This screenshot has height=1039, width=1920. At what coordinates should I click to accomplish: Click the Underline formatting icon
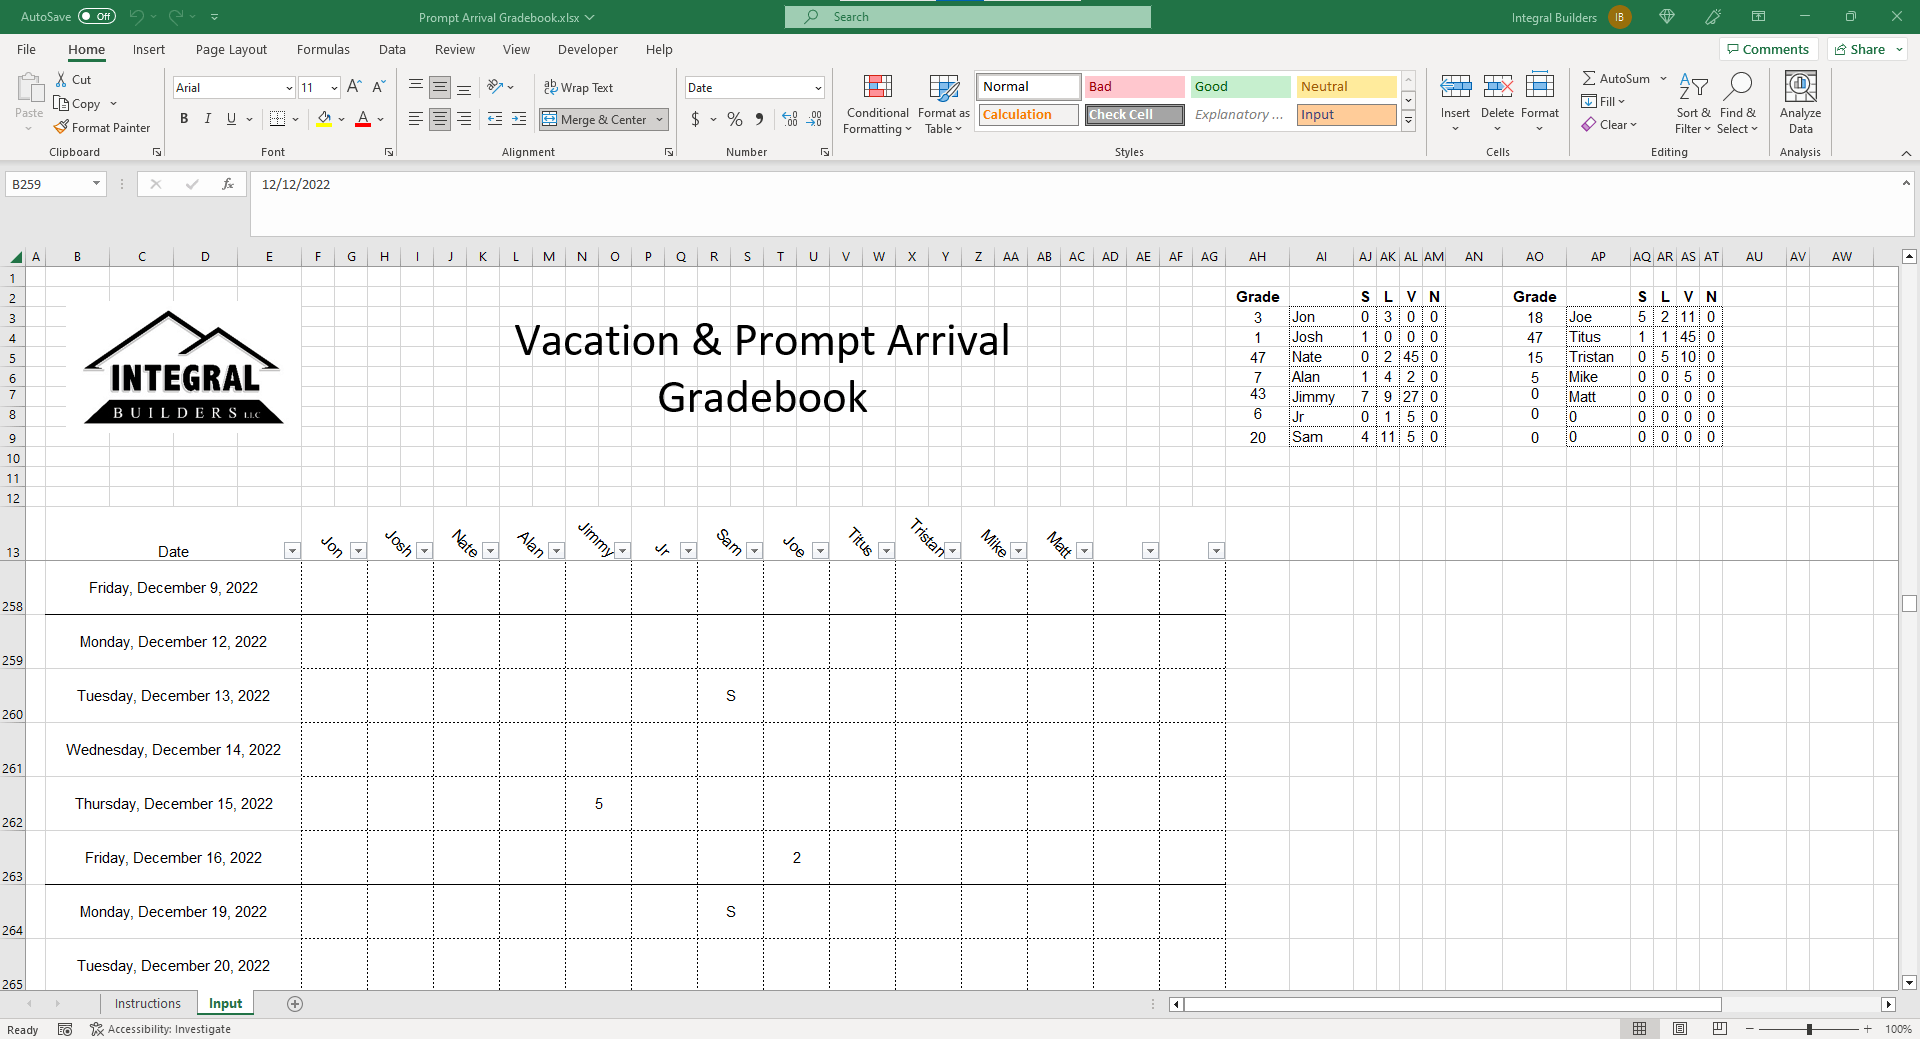(231, 119)
